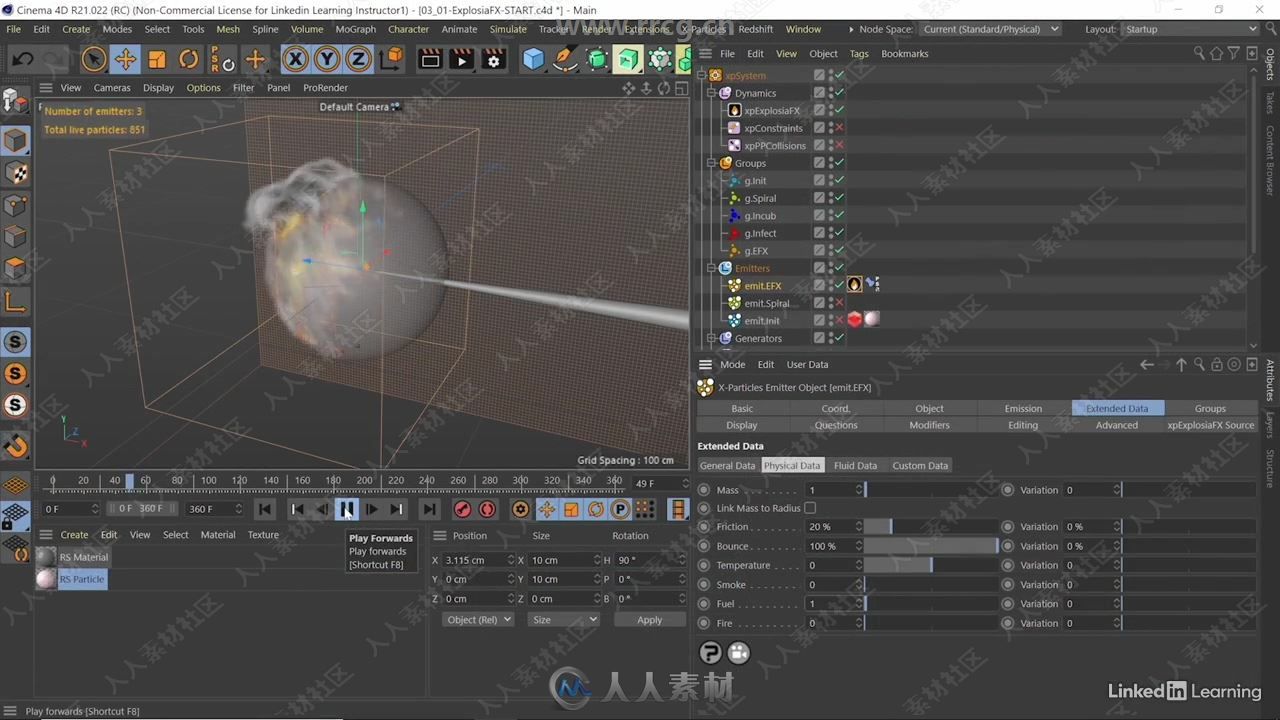Click search icon in Object Manager
The height and width of the screenshot is (720, 1280).
click(x=1199, y=54)
